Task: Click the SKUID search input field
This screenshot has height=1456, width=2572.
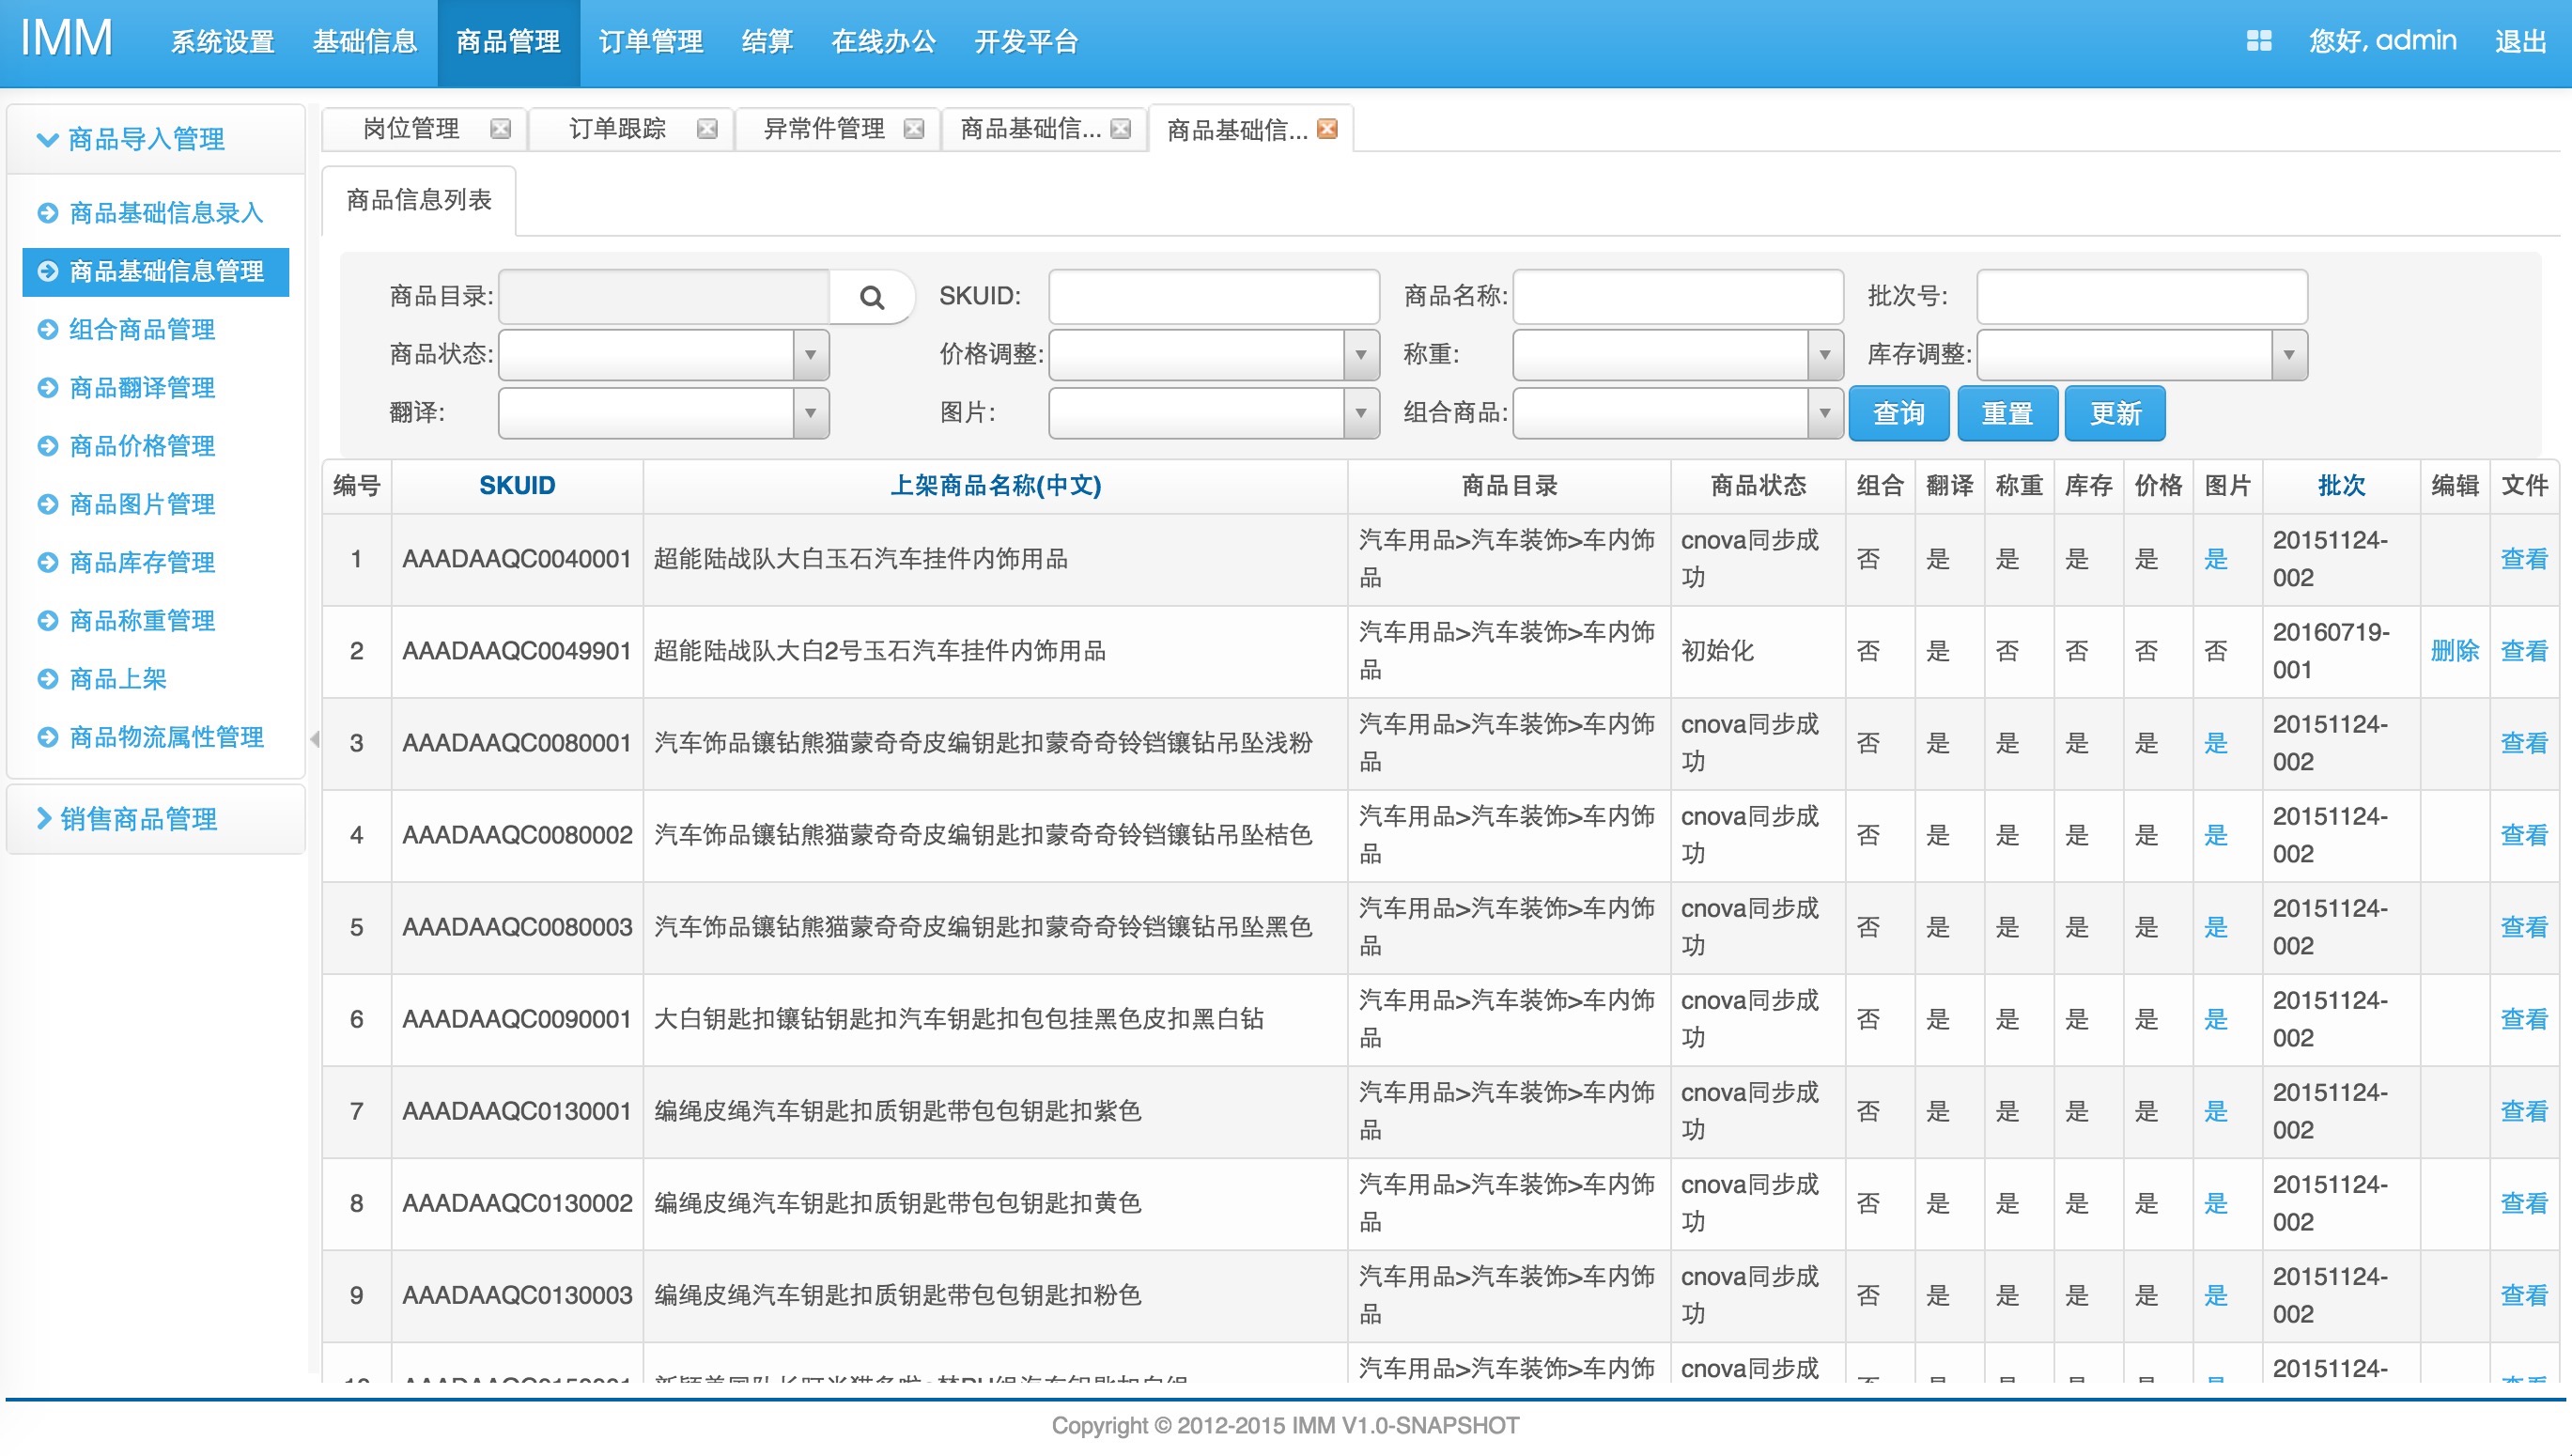Action: [x=1213, y=297]
